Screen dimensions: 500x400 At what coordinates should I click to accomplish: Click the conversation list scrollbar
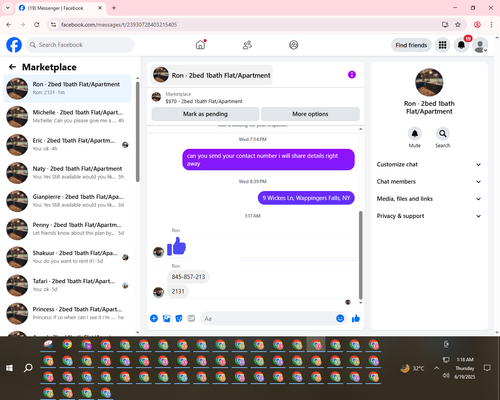coord(137,131)
